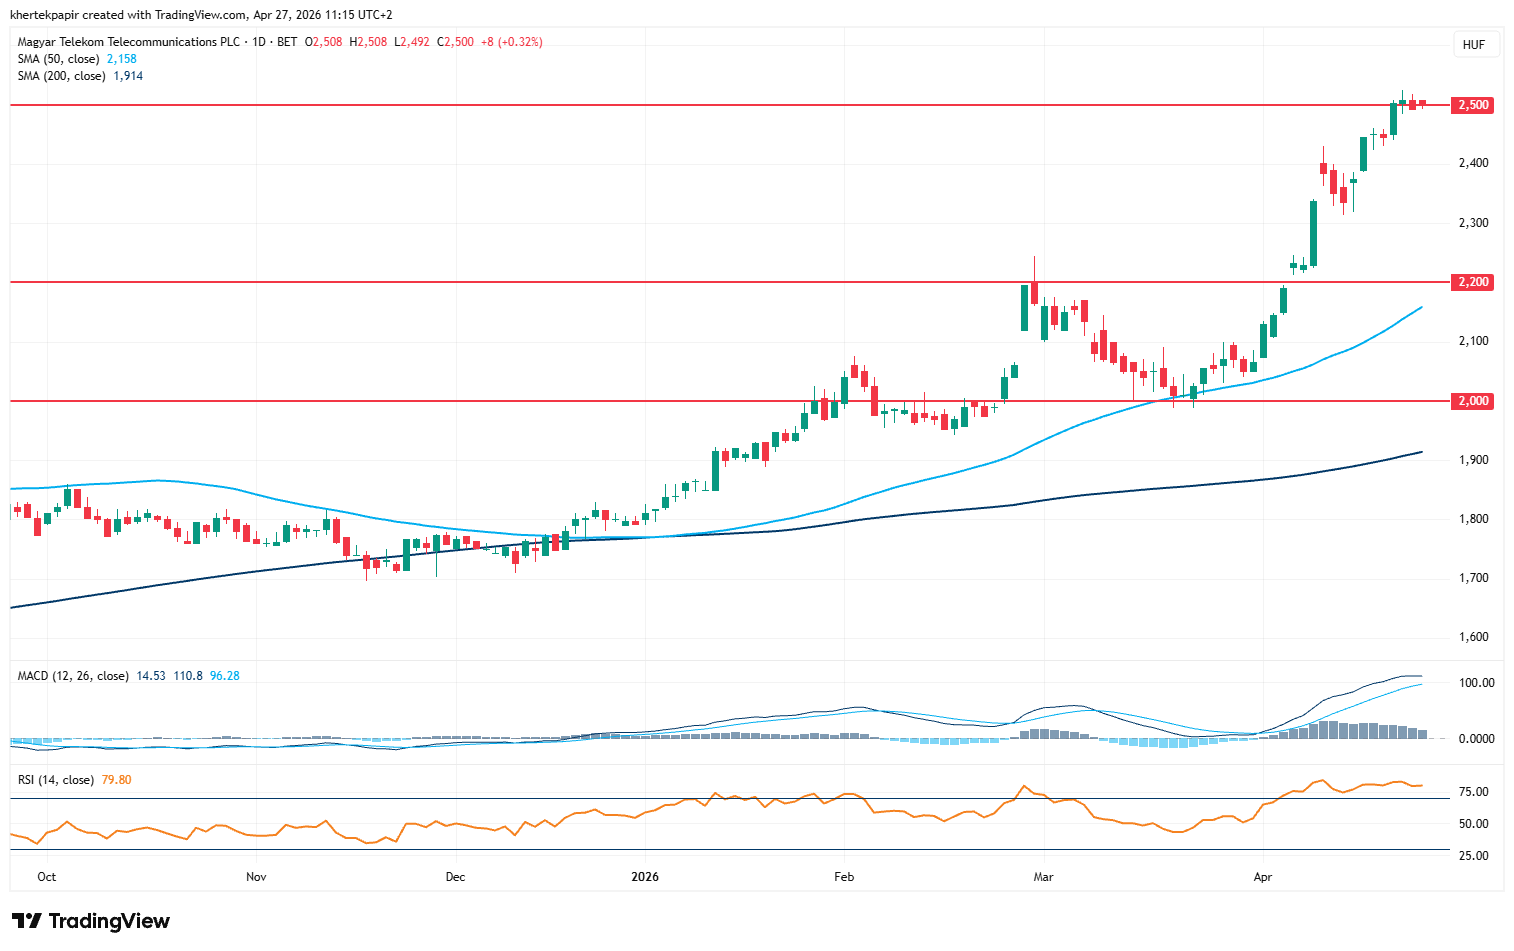Click the Feb label on time axis
This screenshot has height=951, width=1514.
(844, 877)
